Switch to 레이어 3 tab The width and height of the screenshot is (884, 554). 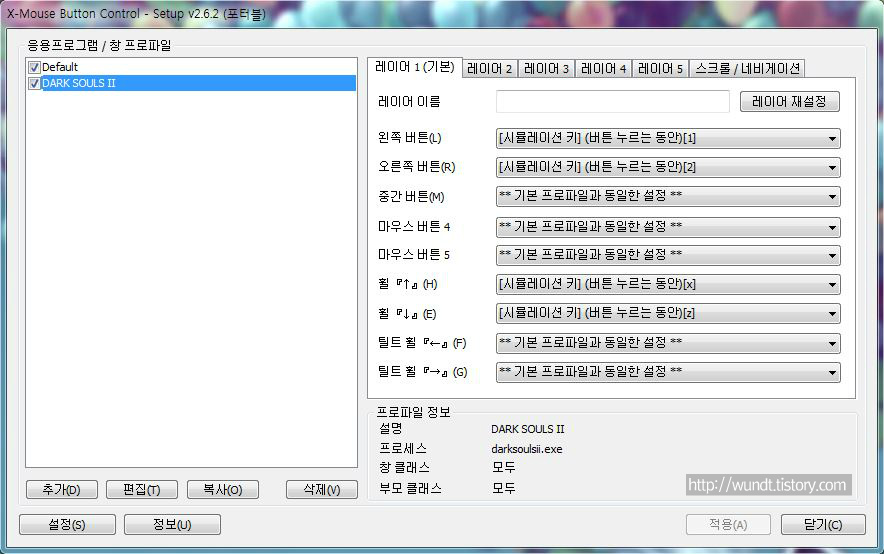546,69
